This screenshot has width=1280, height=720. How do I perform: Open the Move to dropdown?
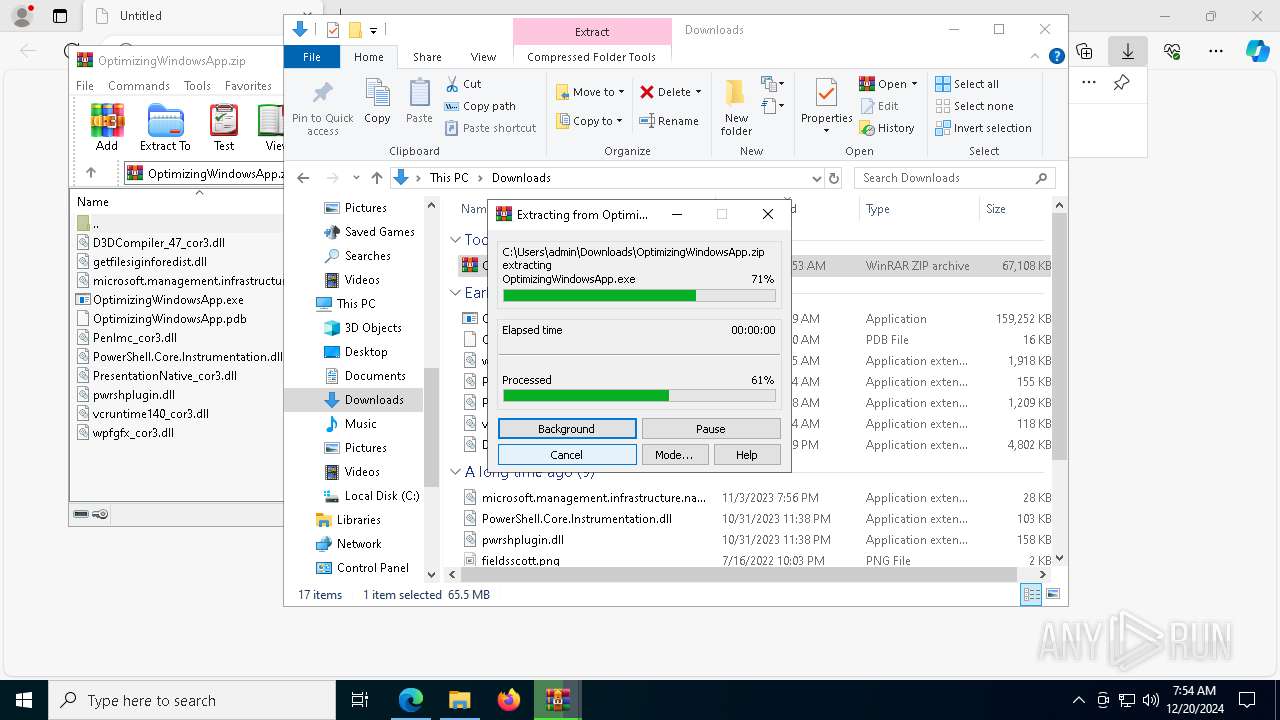tap(590, 92)
